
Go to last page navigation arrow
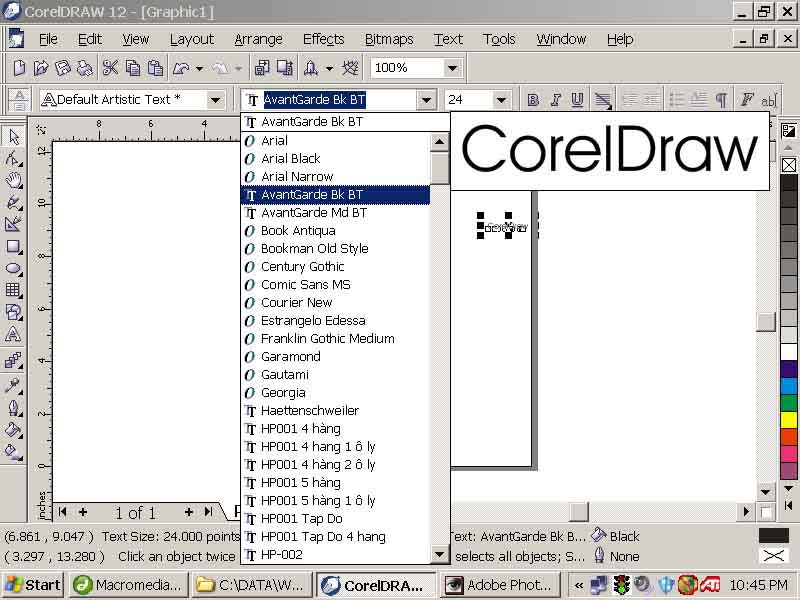point(208,512)
